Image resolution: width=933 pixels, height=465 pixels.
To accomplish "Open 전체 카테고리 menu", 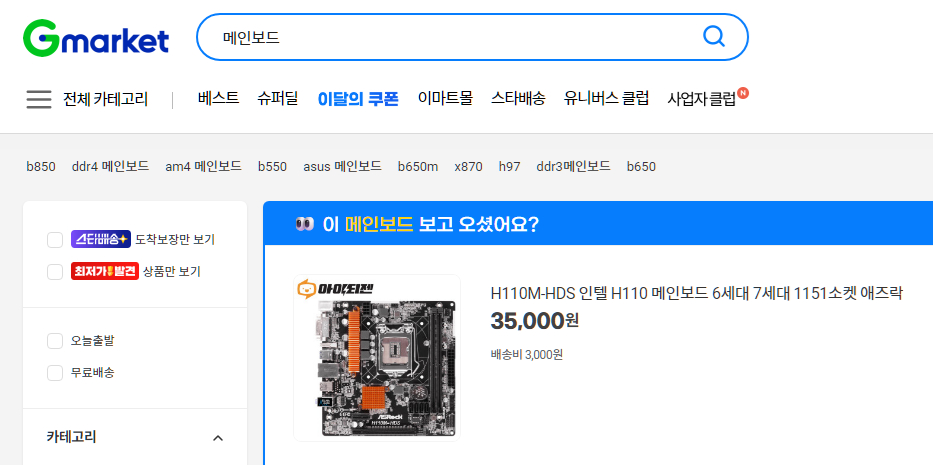I will (105, 99).
